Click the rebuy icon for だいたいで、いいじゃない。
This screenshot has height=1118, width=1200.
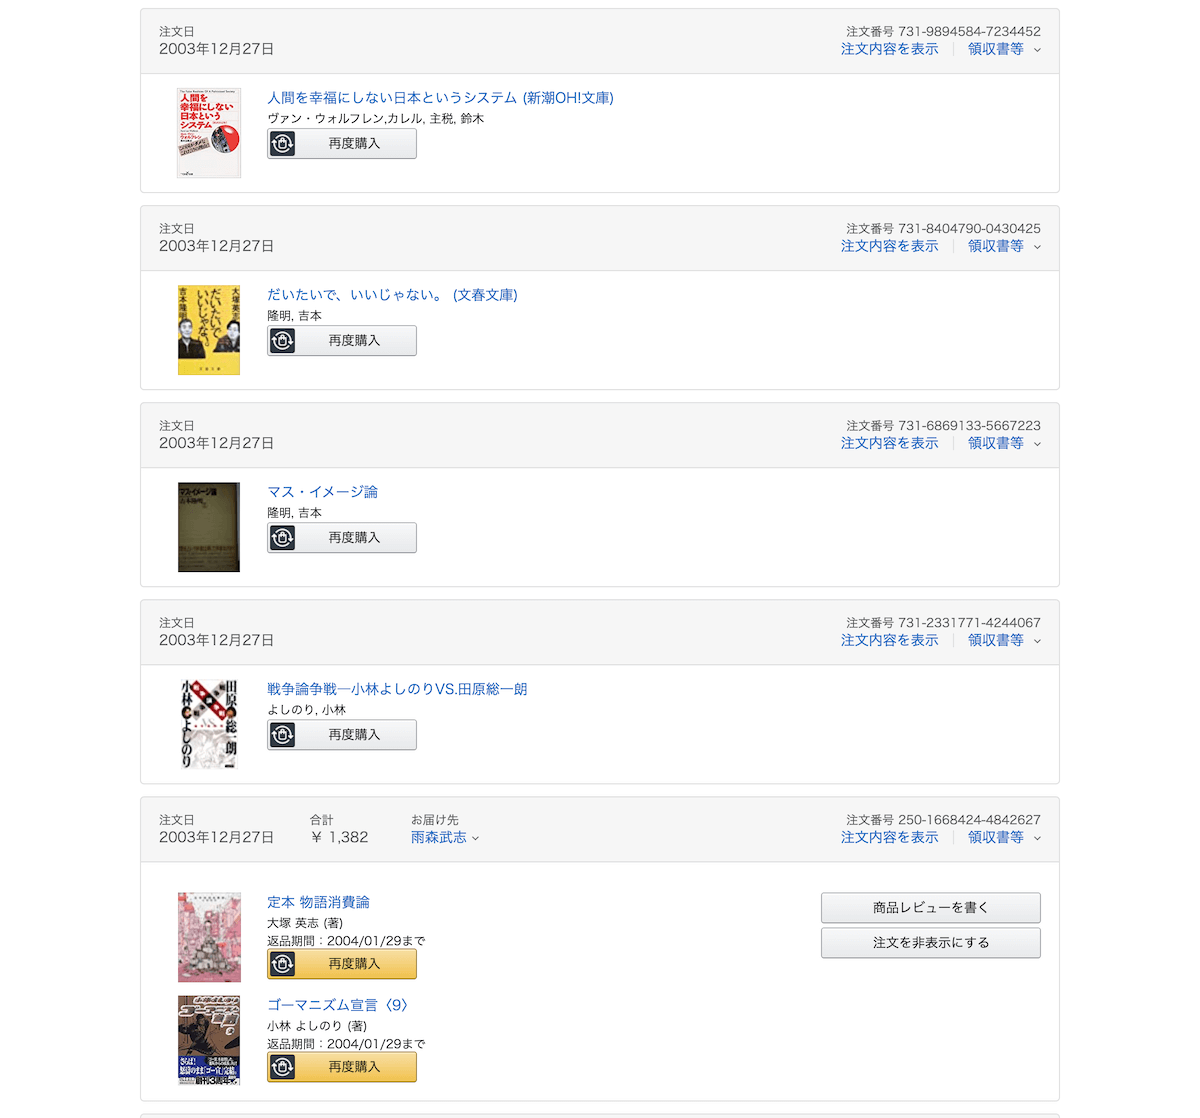pos(283,341)
